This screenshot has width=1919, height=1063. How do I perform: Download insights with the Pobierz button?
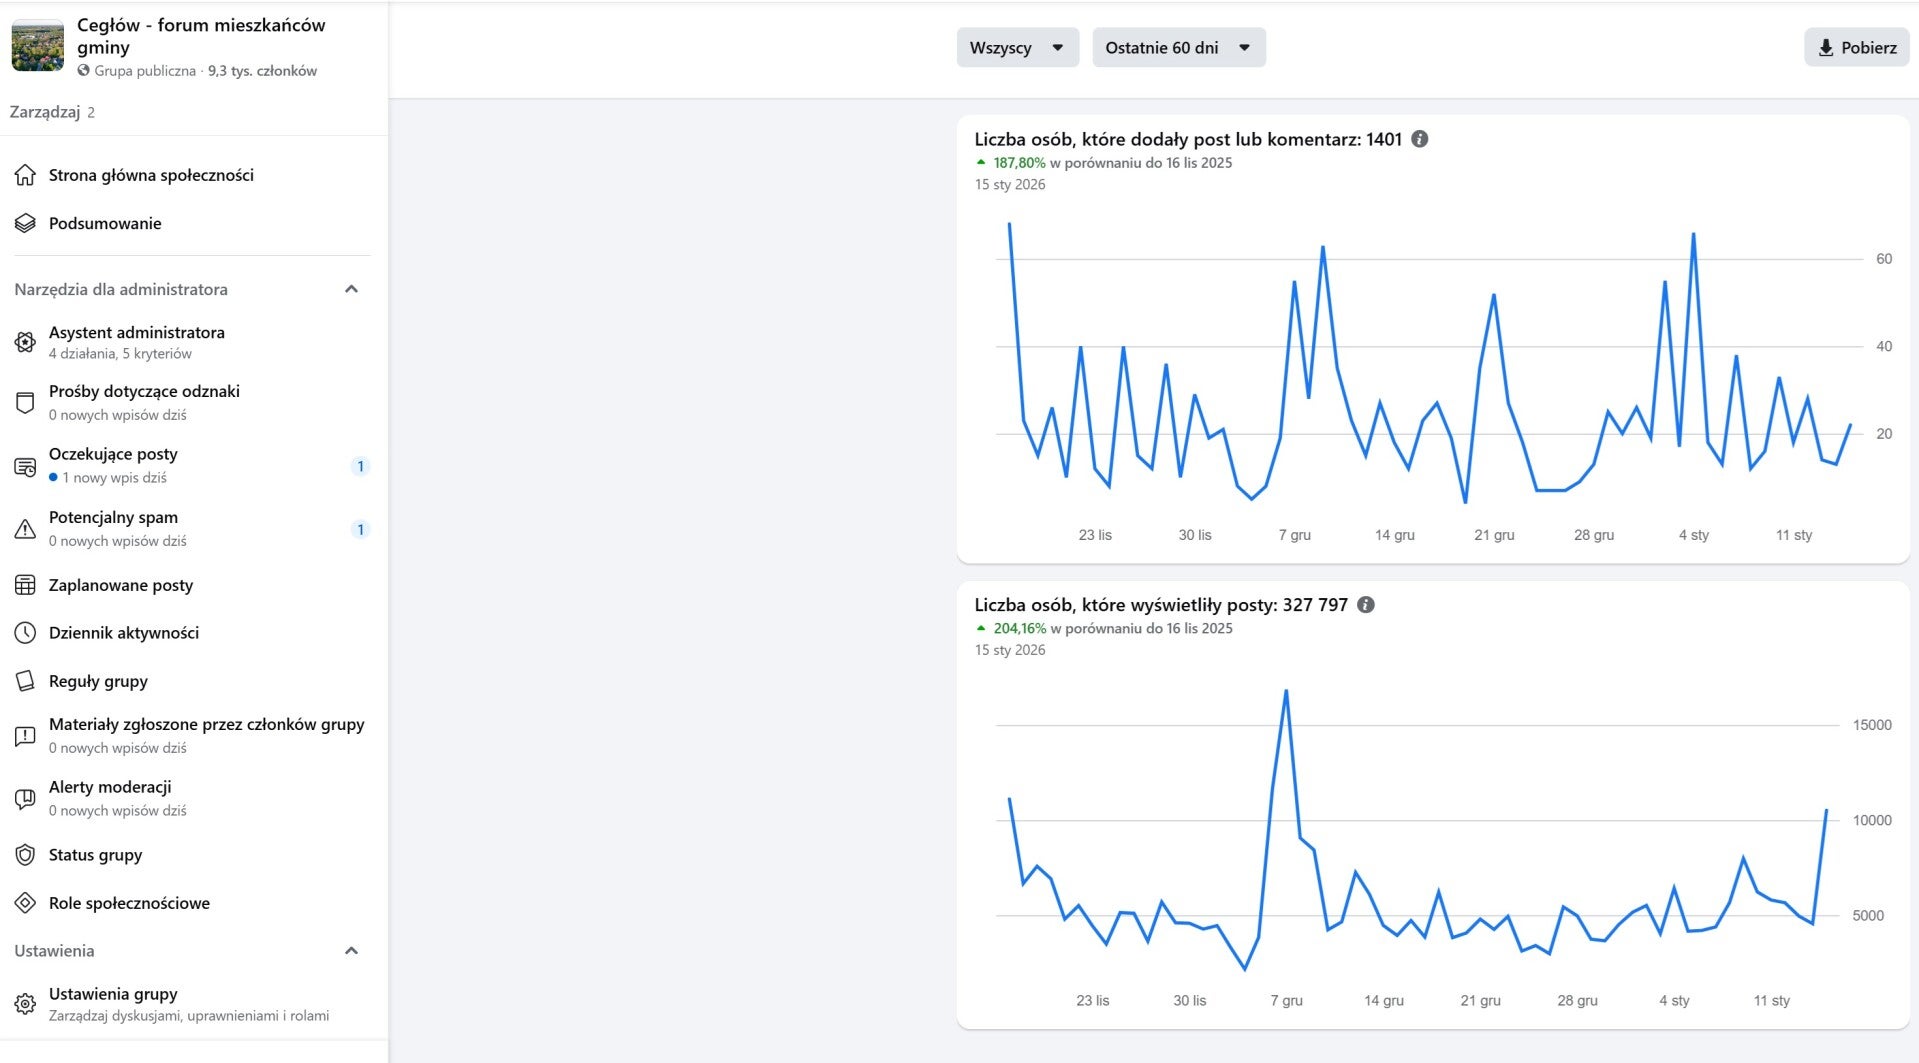[1856, 48]
